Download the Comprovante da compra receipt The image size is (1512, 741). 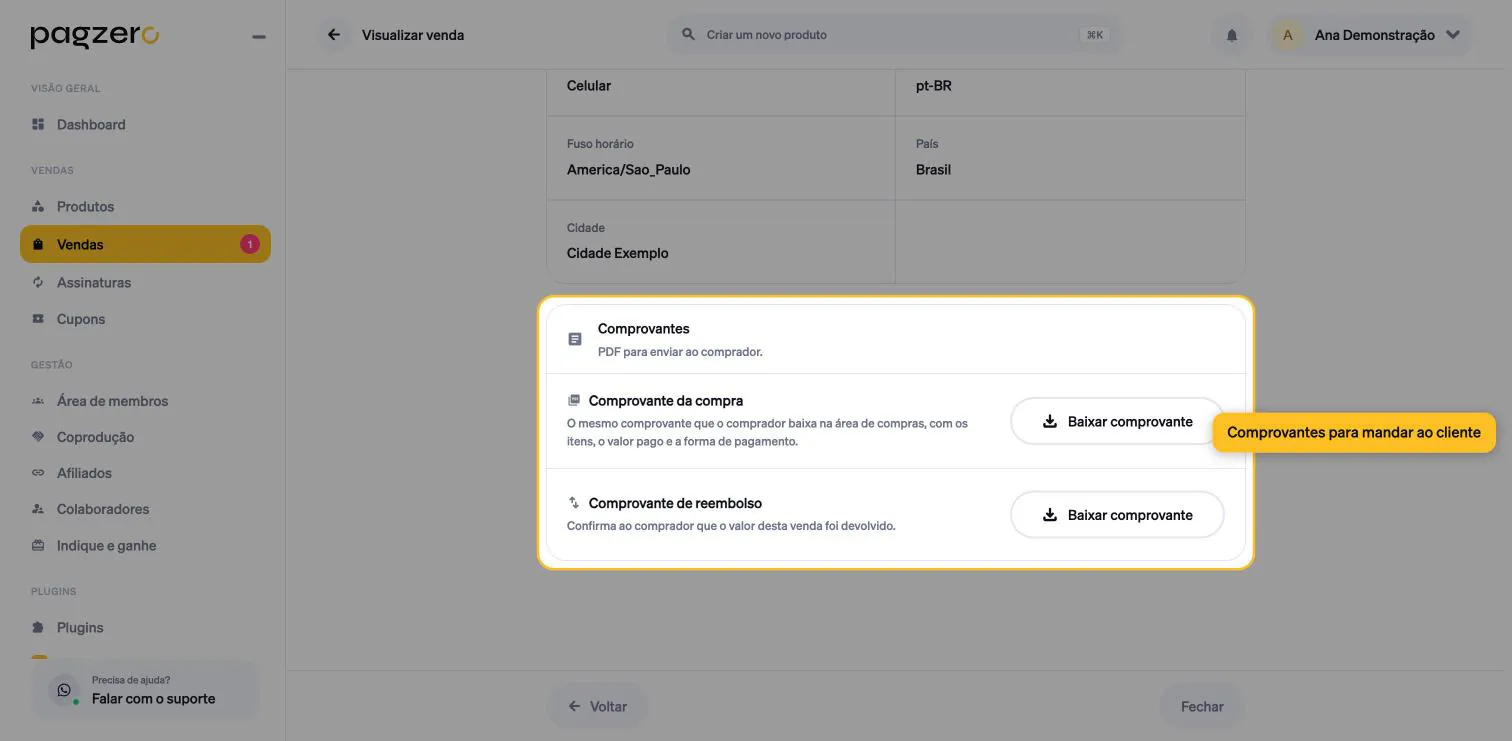point(1117,421)
